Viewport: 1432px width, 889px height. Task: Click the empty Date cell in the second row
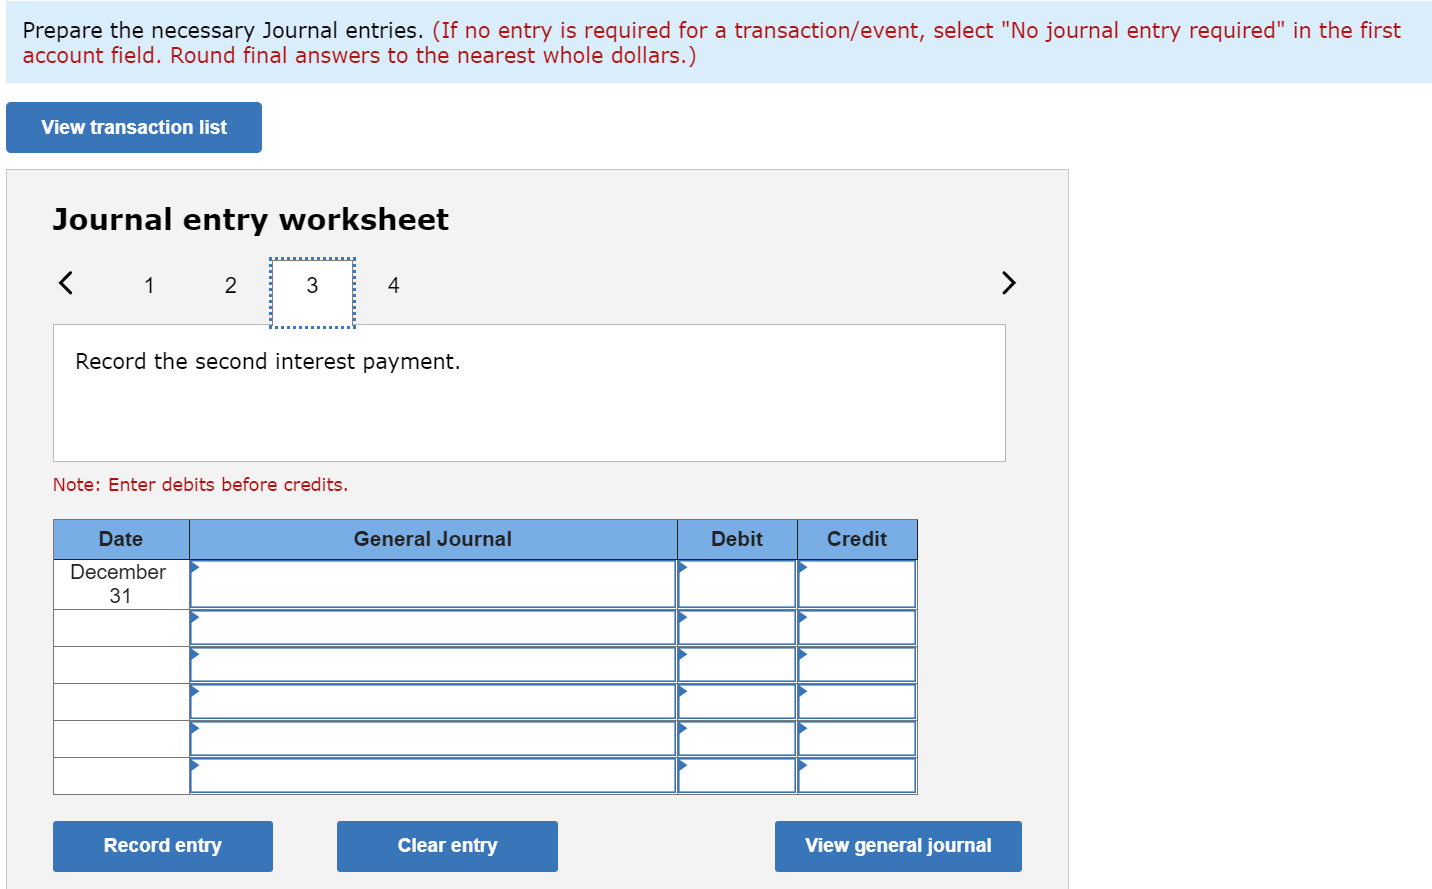[120, 627]
